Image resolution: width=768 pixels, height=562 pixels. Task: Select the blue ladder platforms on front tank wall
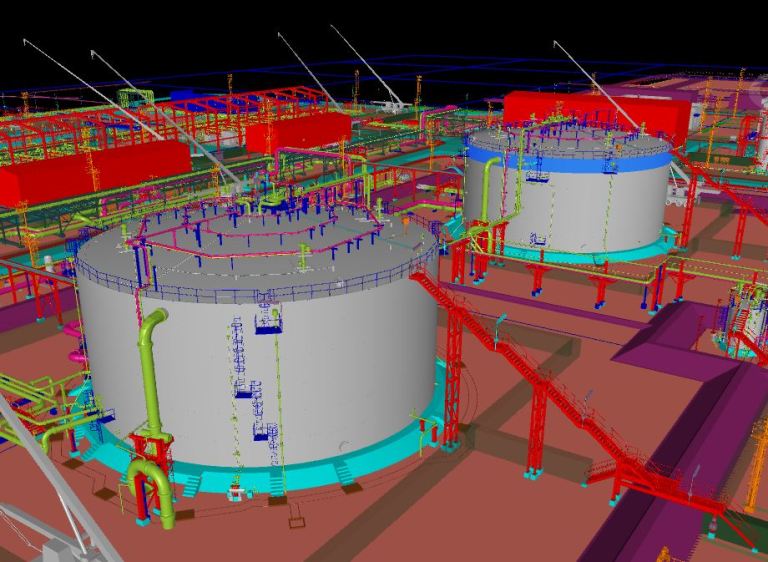click(264, 432)
